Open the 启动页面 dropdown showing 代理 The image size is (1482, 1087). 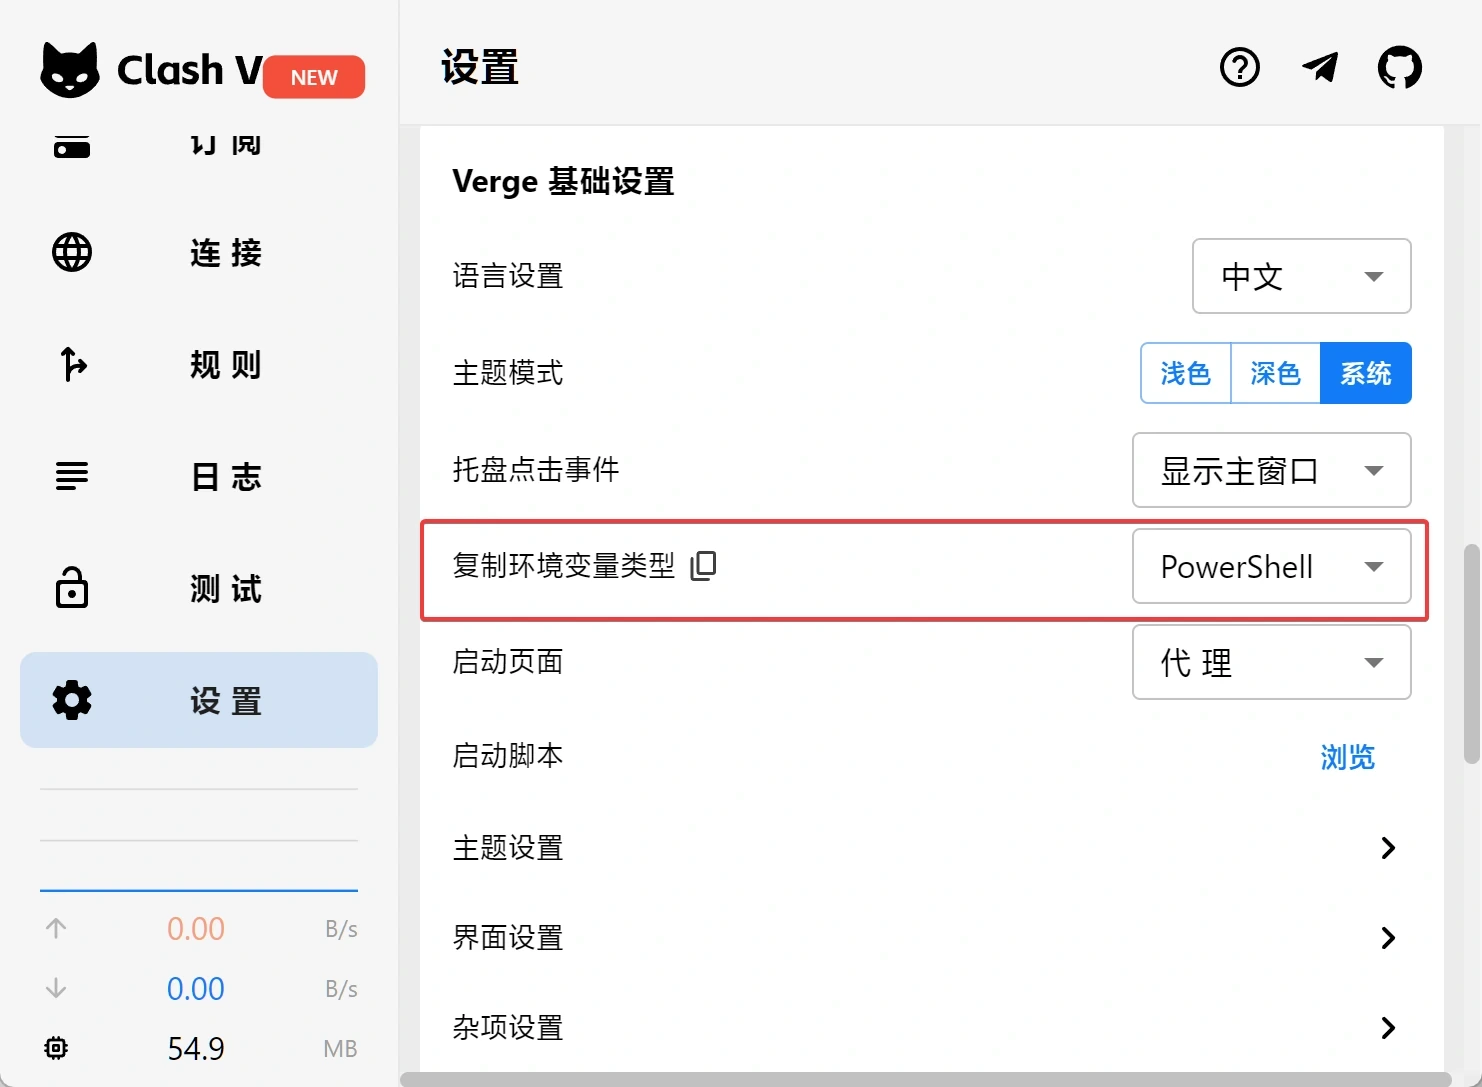pyautogui.click(x=1272, y=662)
